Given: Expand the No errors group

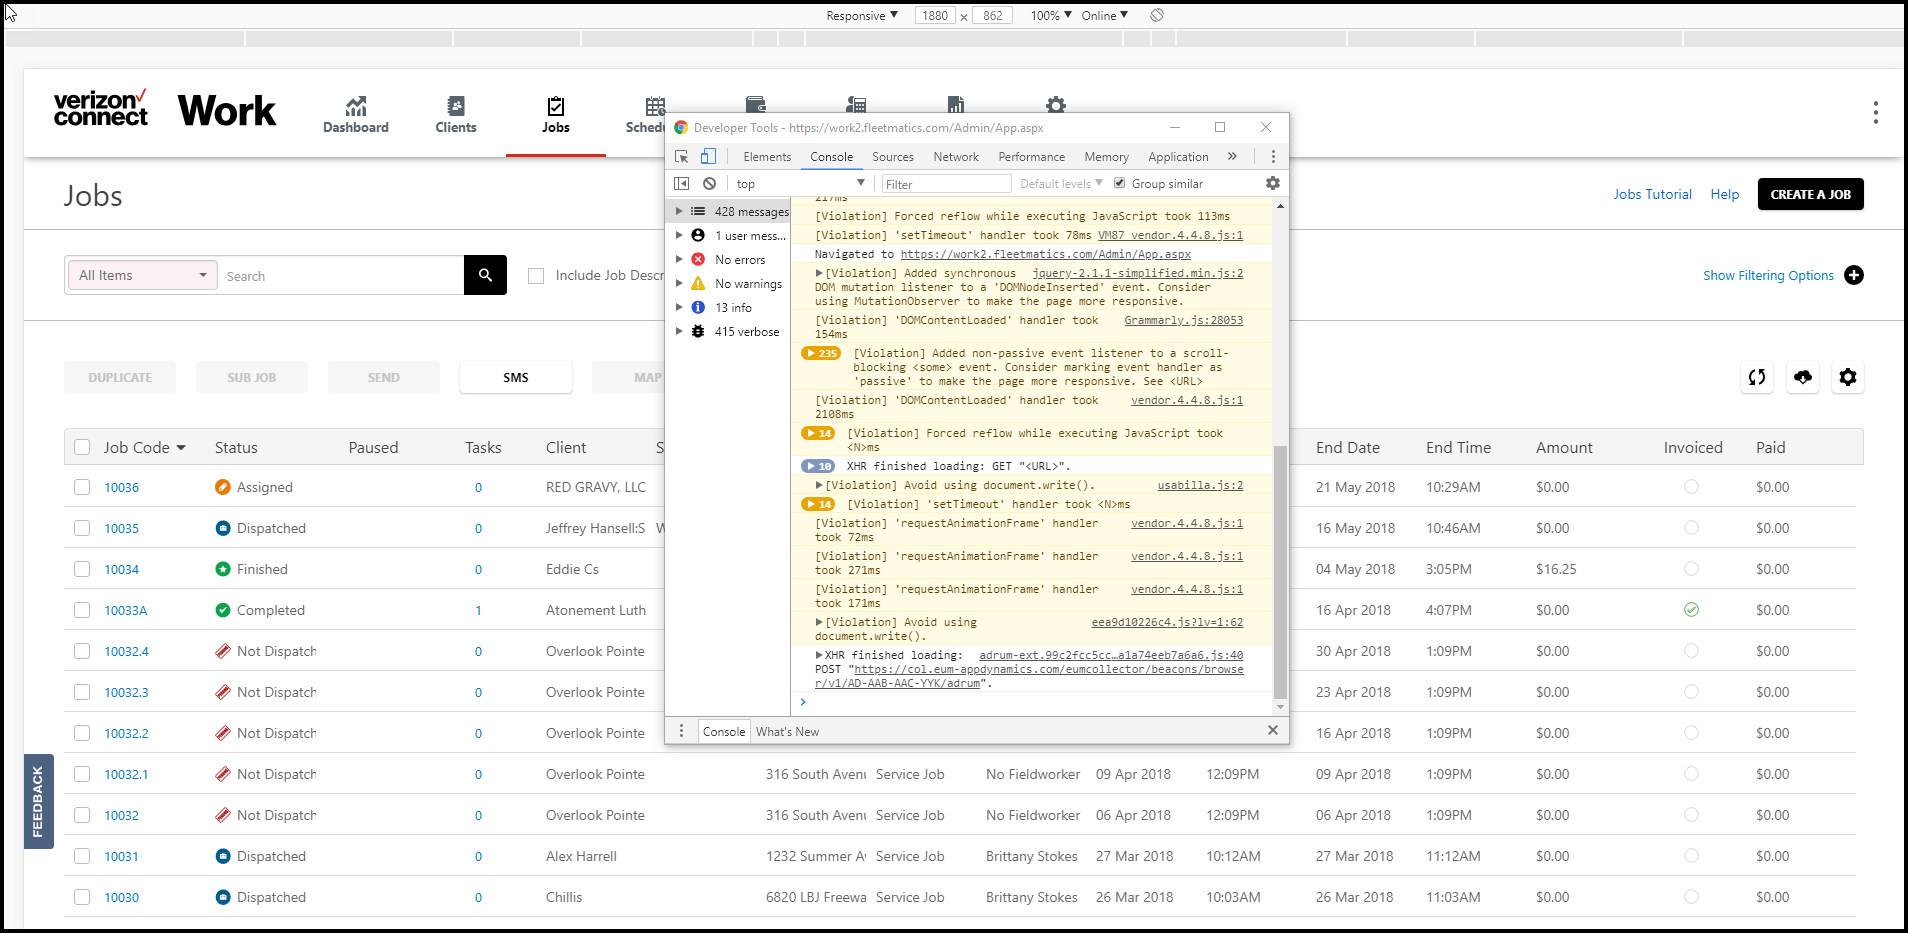Looking at the screenshot, I should pyautogui.click(x=679, y=259).
